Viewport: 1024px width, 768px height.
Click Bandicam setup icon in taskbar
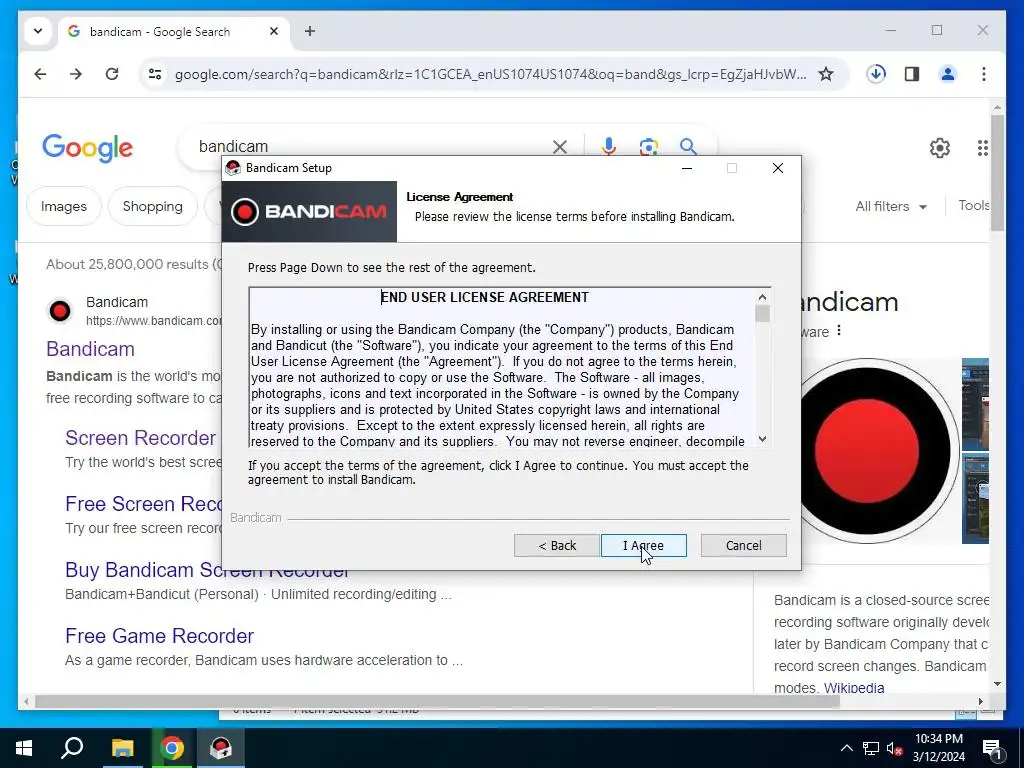[x=221, y=748]
